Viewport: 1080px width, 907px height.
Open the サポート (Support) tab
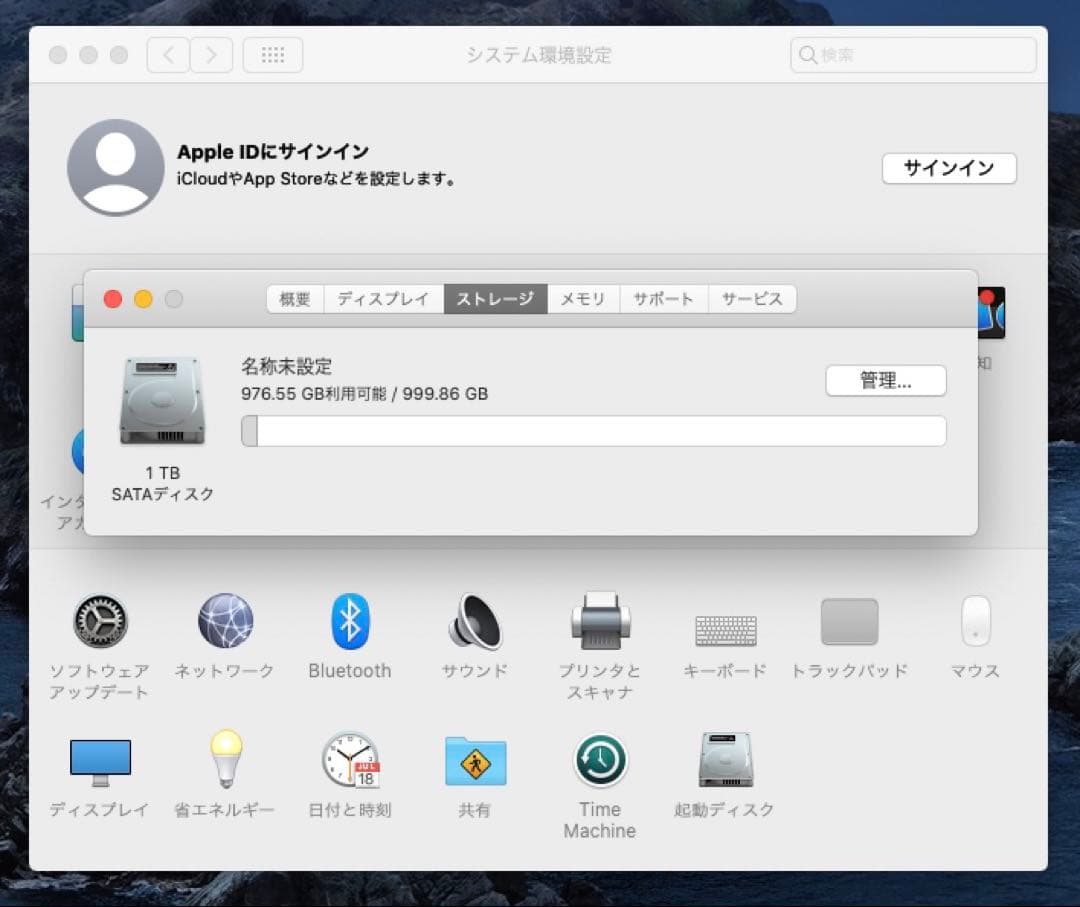point(663,298)
